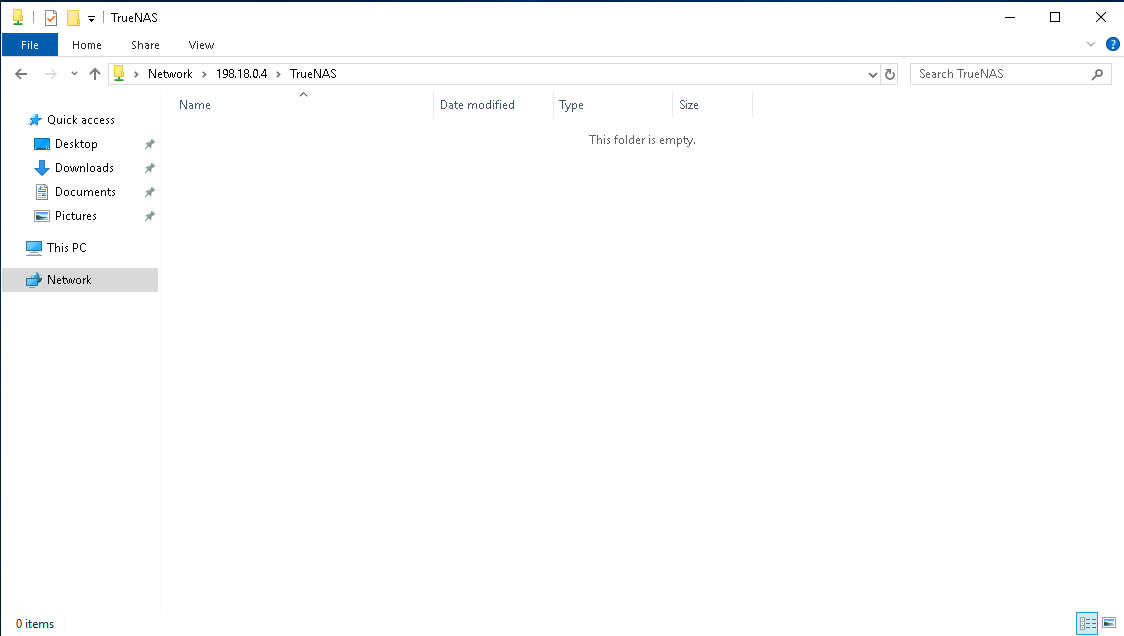Click 198.18.0.4 in the address path

(x=241, y=74)
